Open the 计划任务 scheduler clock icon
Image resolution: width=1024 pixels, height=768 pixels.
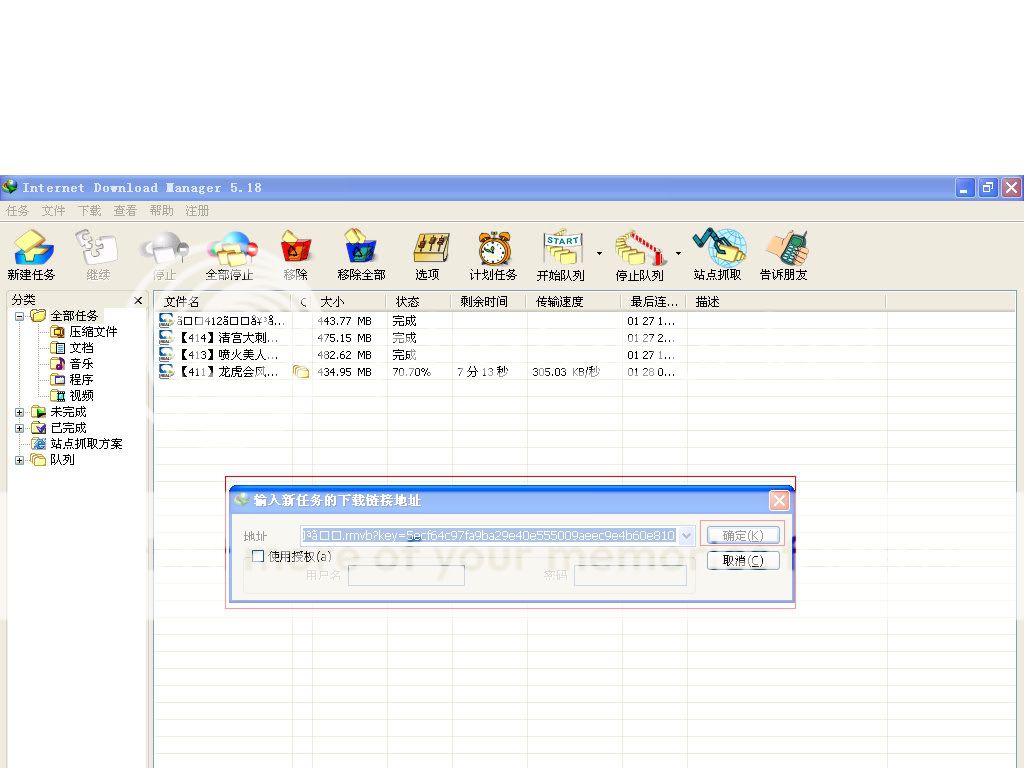coord(493,249)
